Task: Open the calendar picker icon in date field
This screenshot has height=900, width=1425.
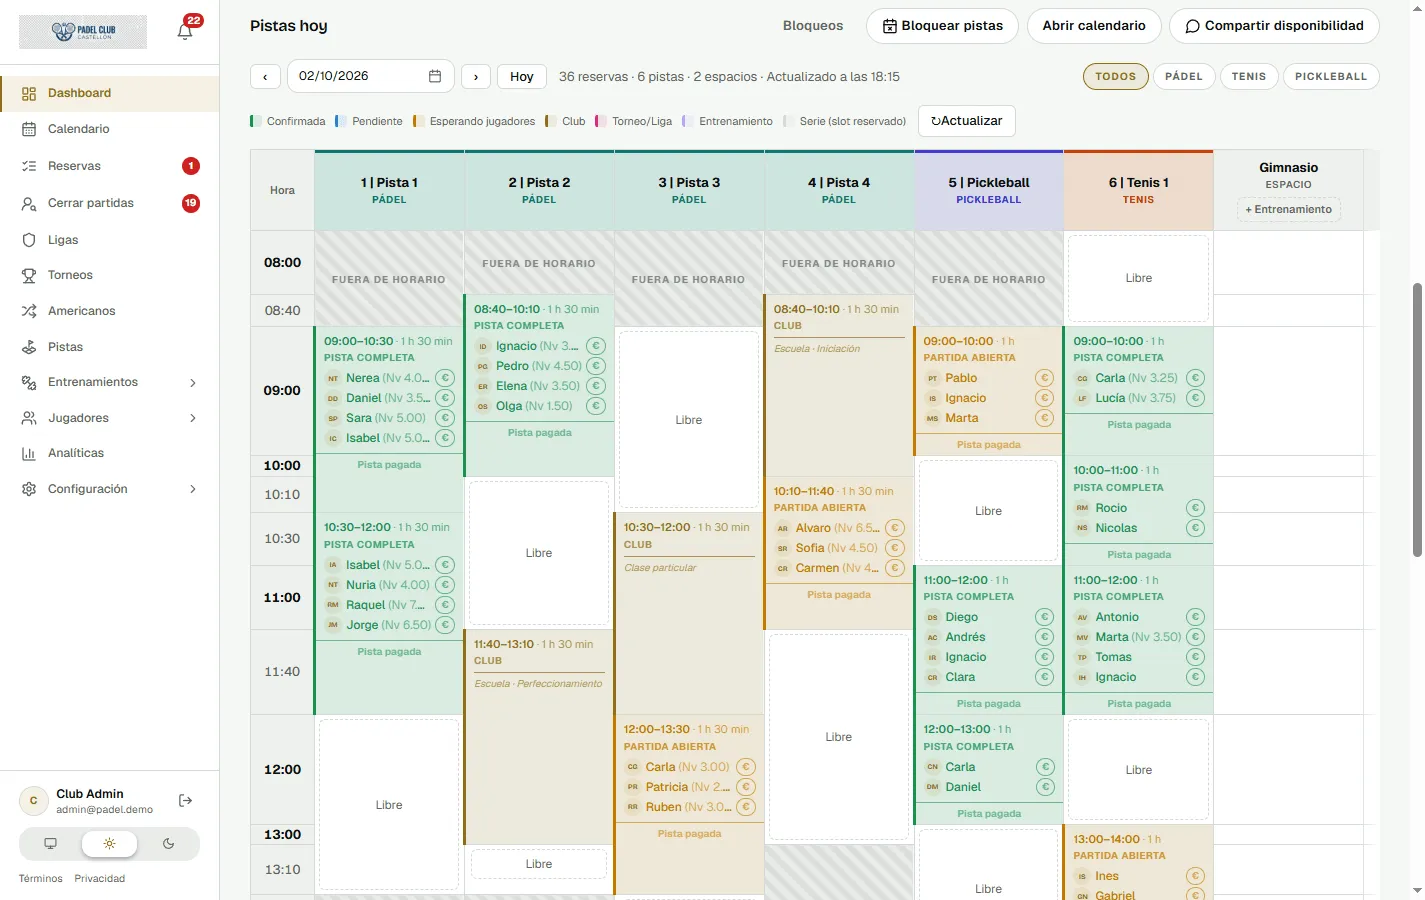Action: pos(435,76)
